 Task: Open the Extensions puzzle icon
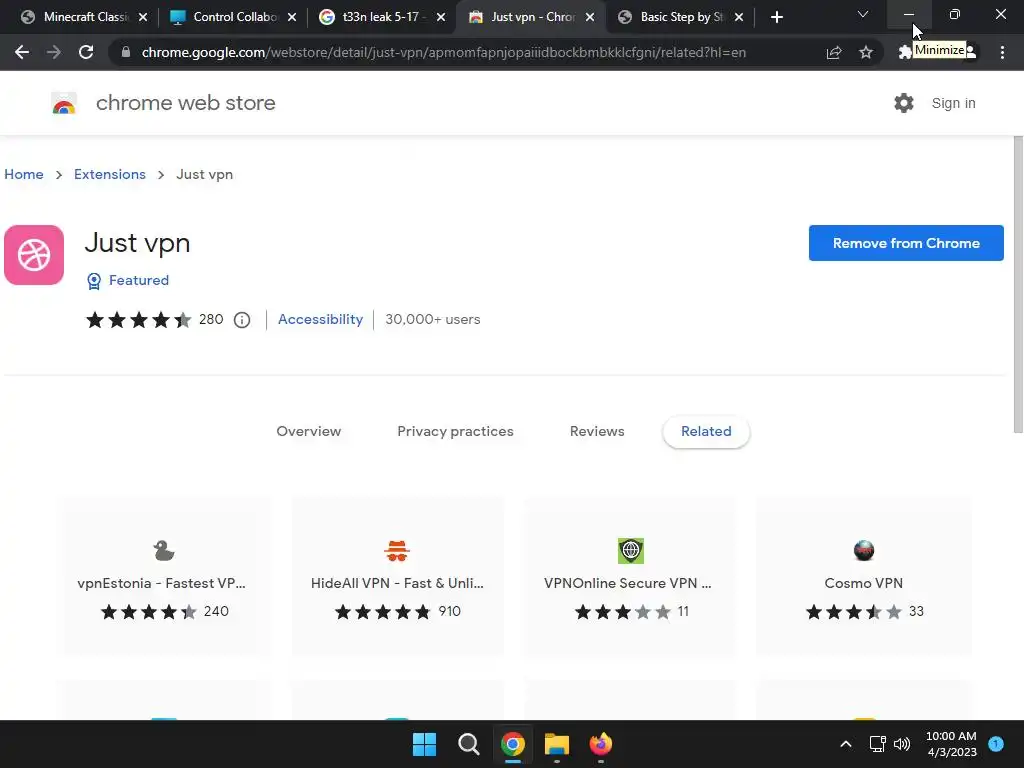904,52
